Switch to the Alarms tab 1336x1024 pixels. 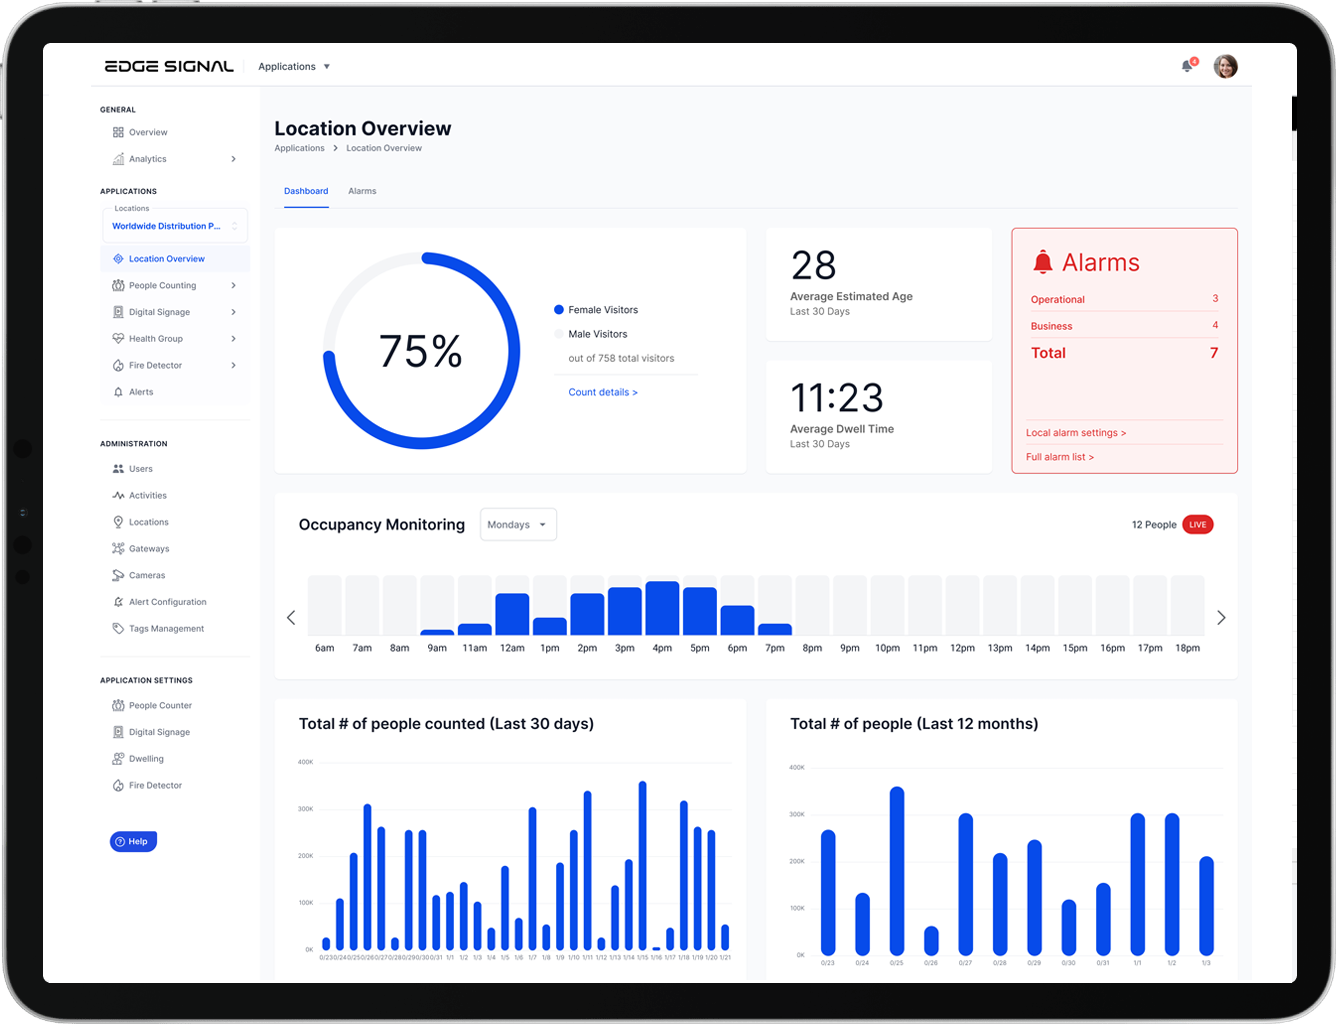362,191
